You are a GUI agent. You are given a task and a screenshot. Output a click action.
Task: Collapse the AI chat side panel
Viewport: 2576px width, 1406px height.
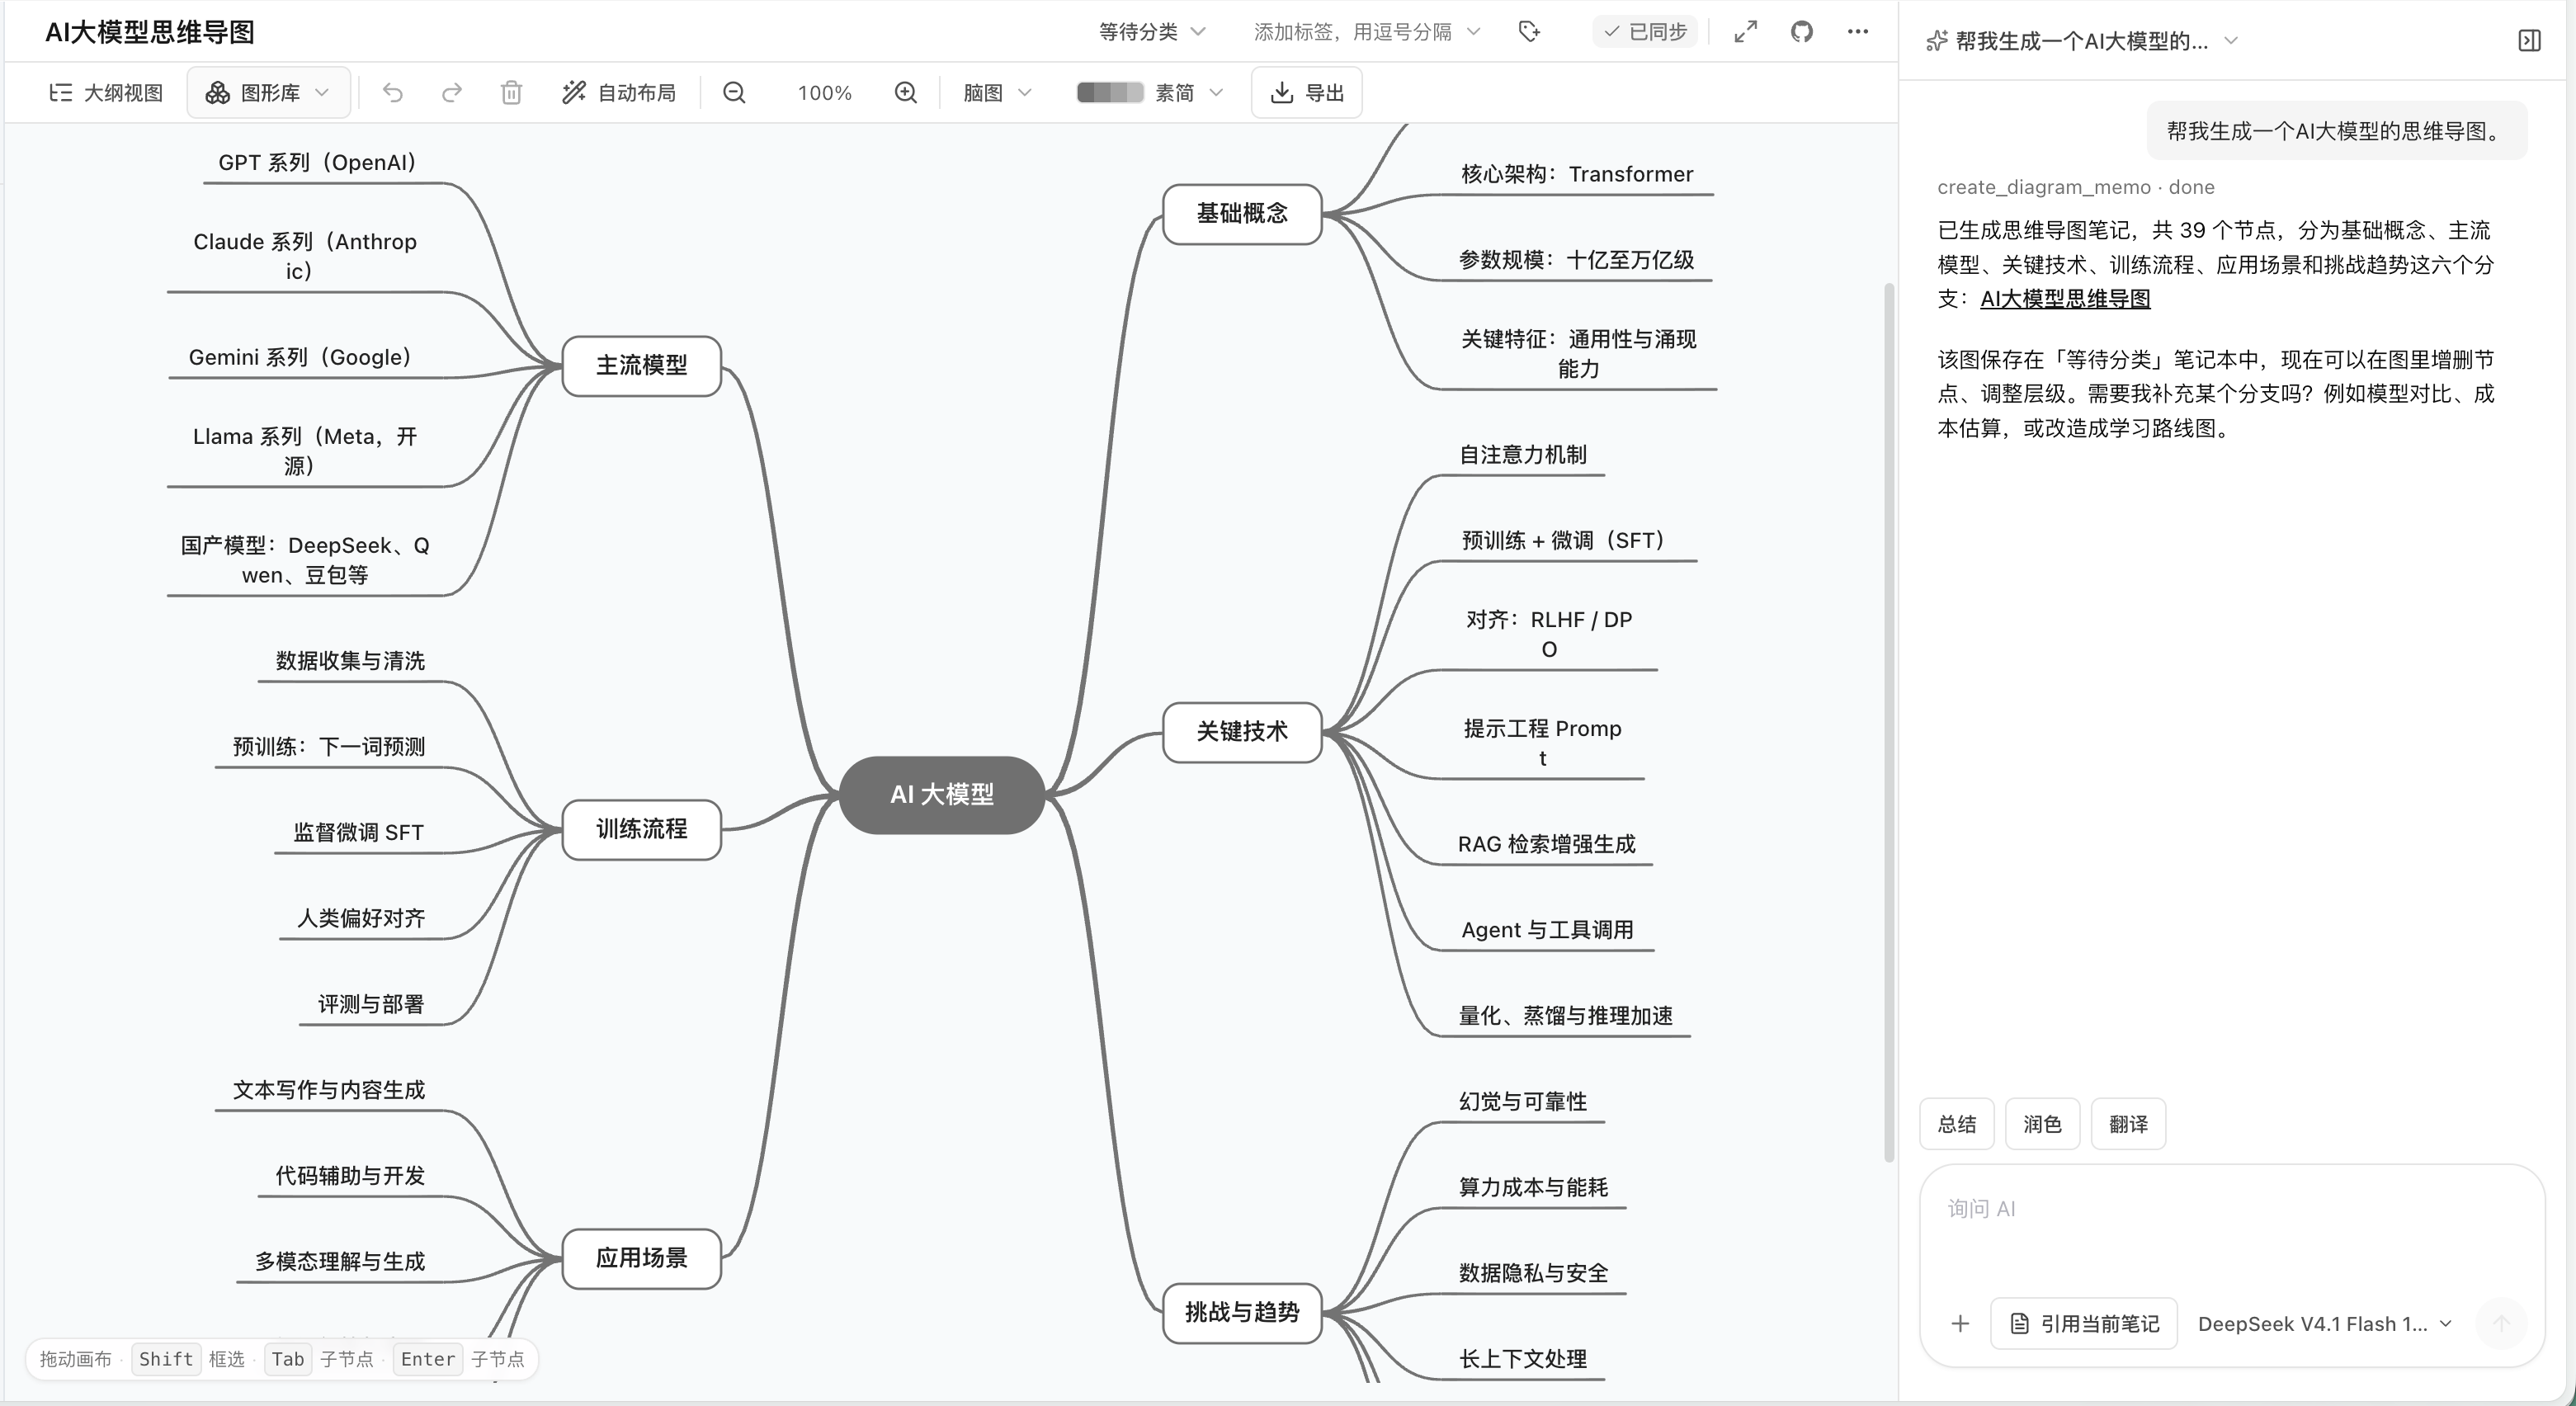[x=2529, y=41]
